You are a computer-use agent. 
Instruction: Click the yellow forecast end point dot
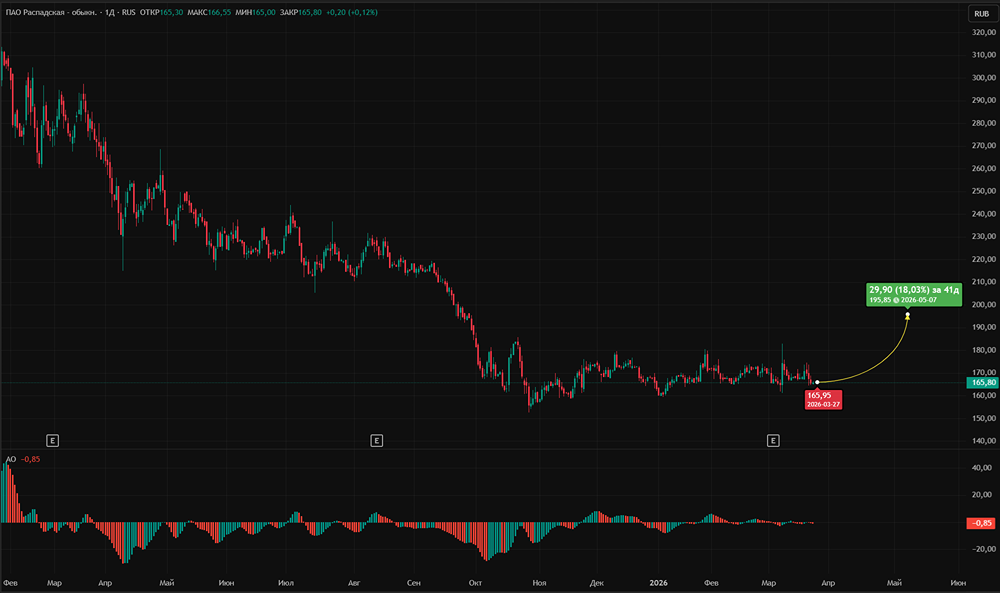coord(908,314)
